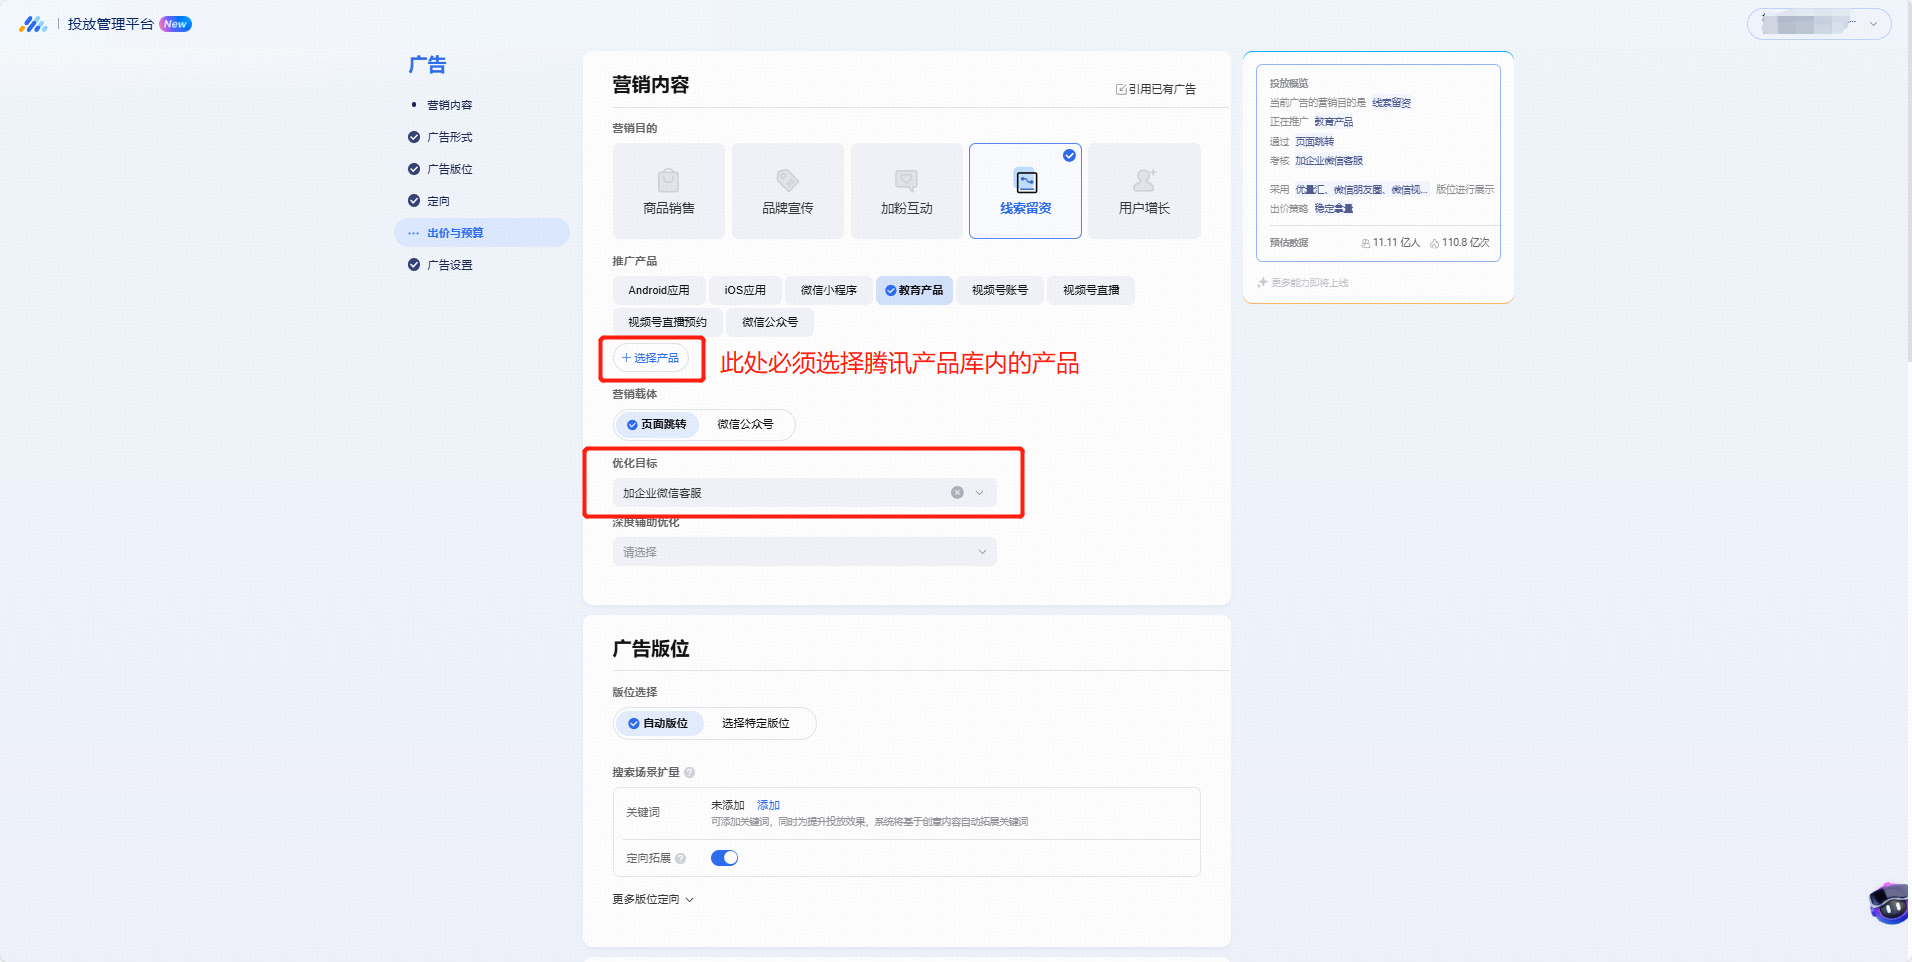The image size is (1912, 962).
Task: Click the check icon beside 广告设置
Action: (x=414, y=265)
